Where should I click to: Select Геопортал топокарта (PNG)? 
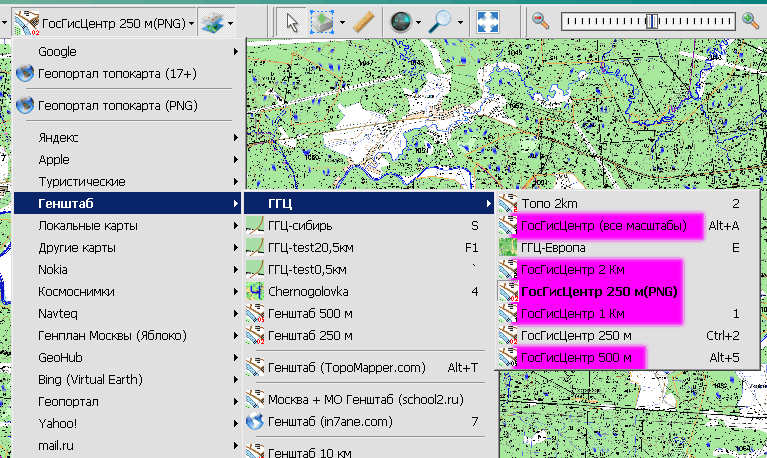point(128,105)
